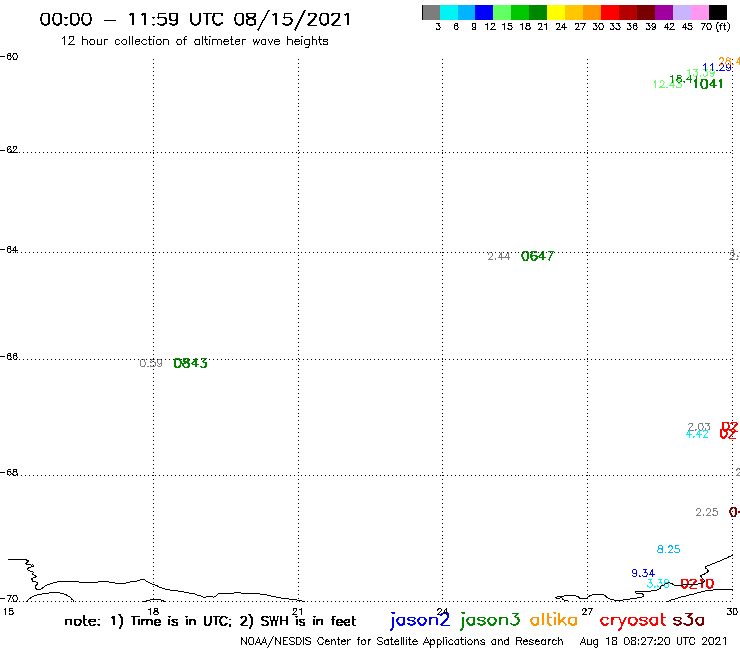Select the dark blue swatch in the color scale

484,12
